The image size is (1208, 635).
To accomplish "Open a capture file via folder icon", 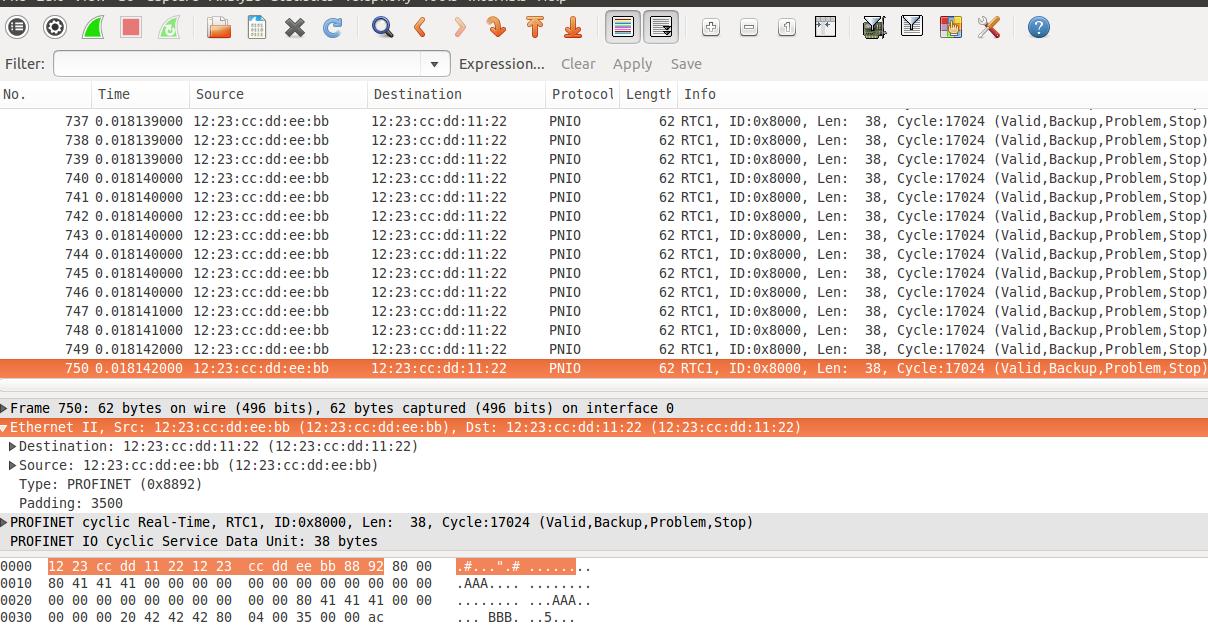I will click(219, 27).
